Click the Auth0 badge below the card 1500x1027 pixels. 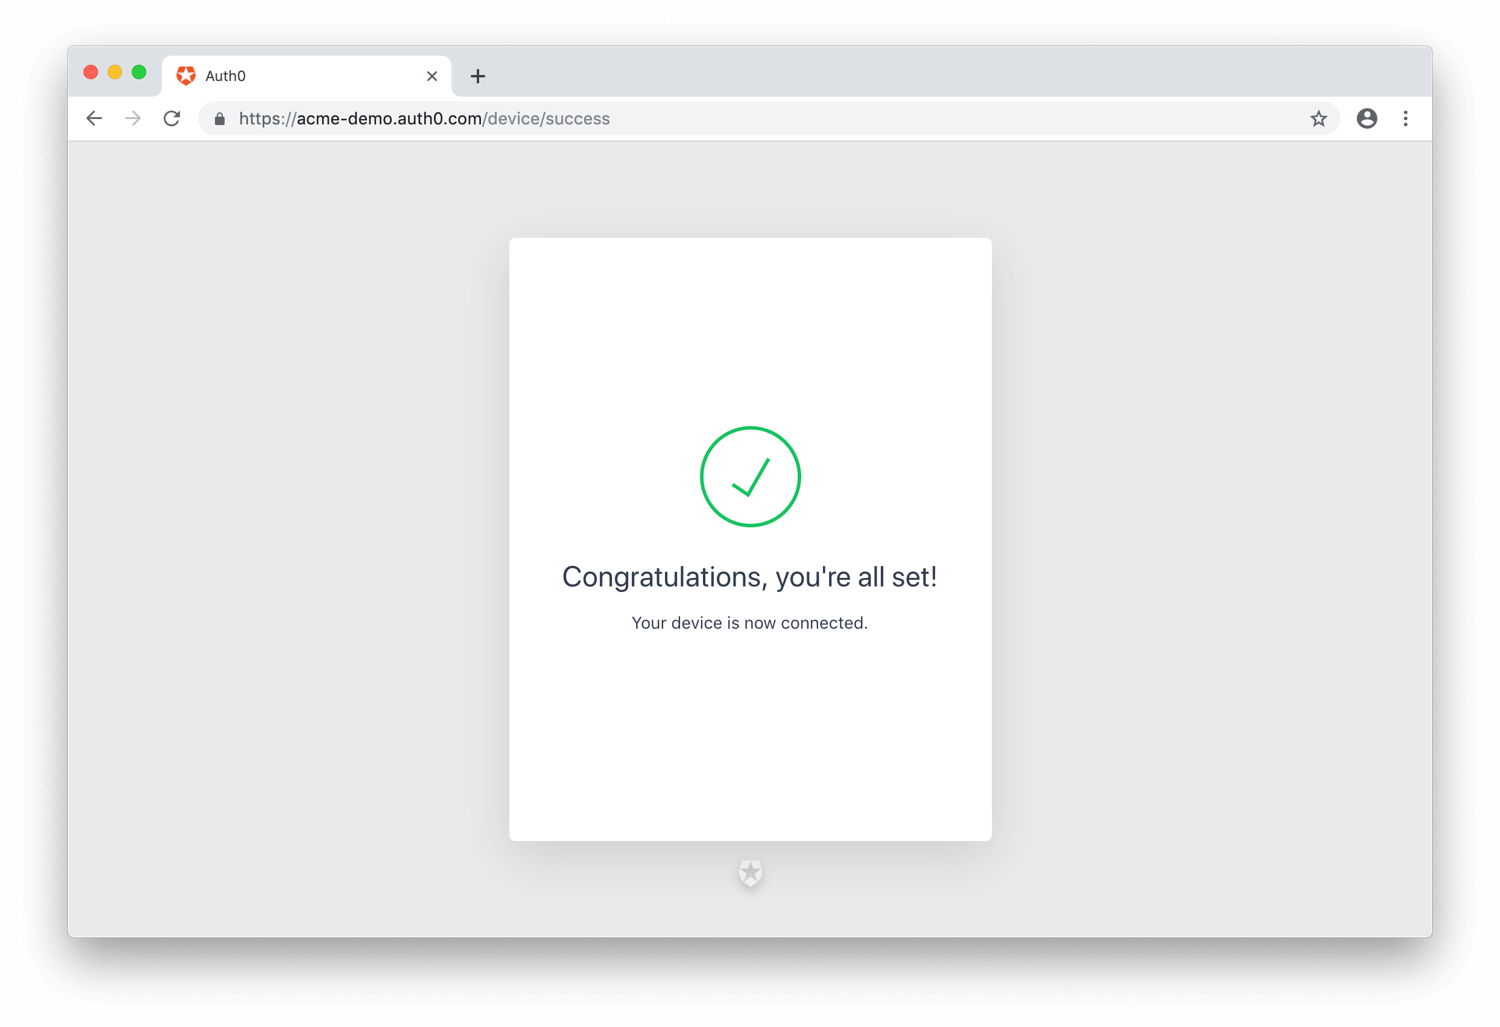tap(750, 872)
